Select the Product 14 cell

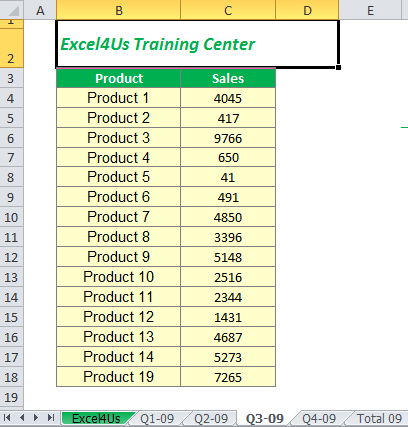point(118,357)
